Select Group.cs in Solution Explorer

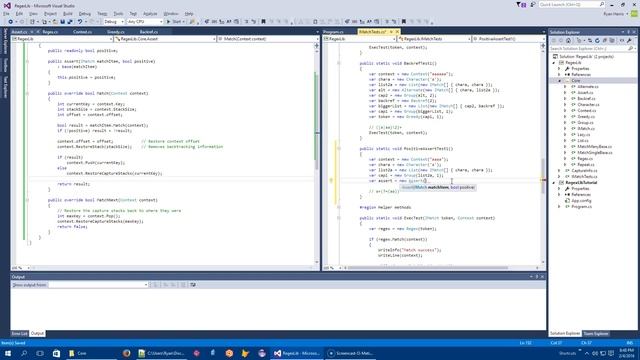585,123
